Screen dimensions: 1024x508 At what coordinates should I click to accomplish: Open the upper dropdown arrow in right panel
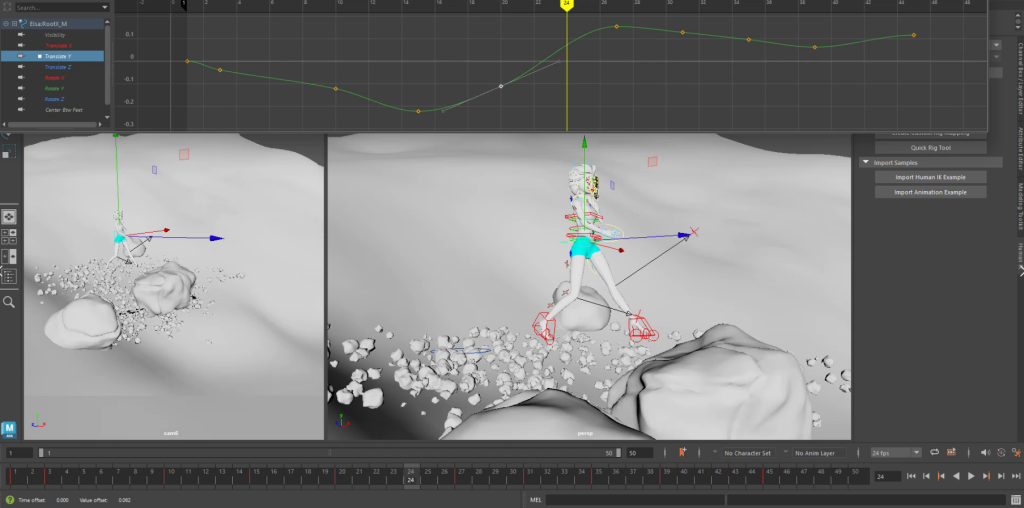997,45
